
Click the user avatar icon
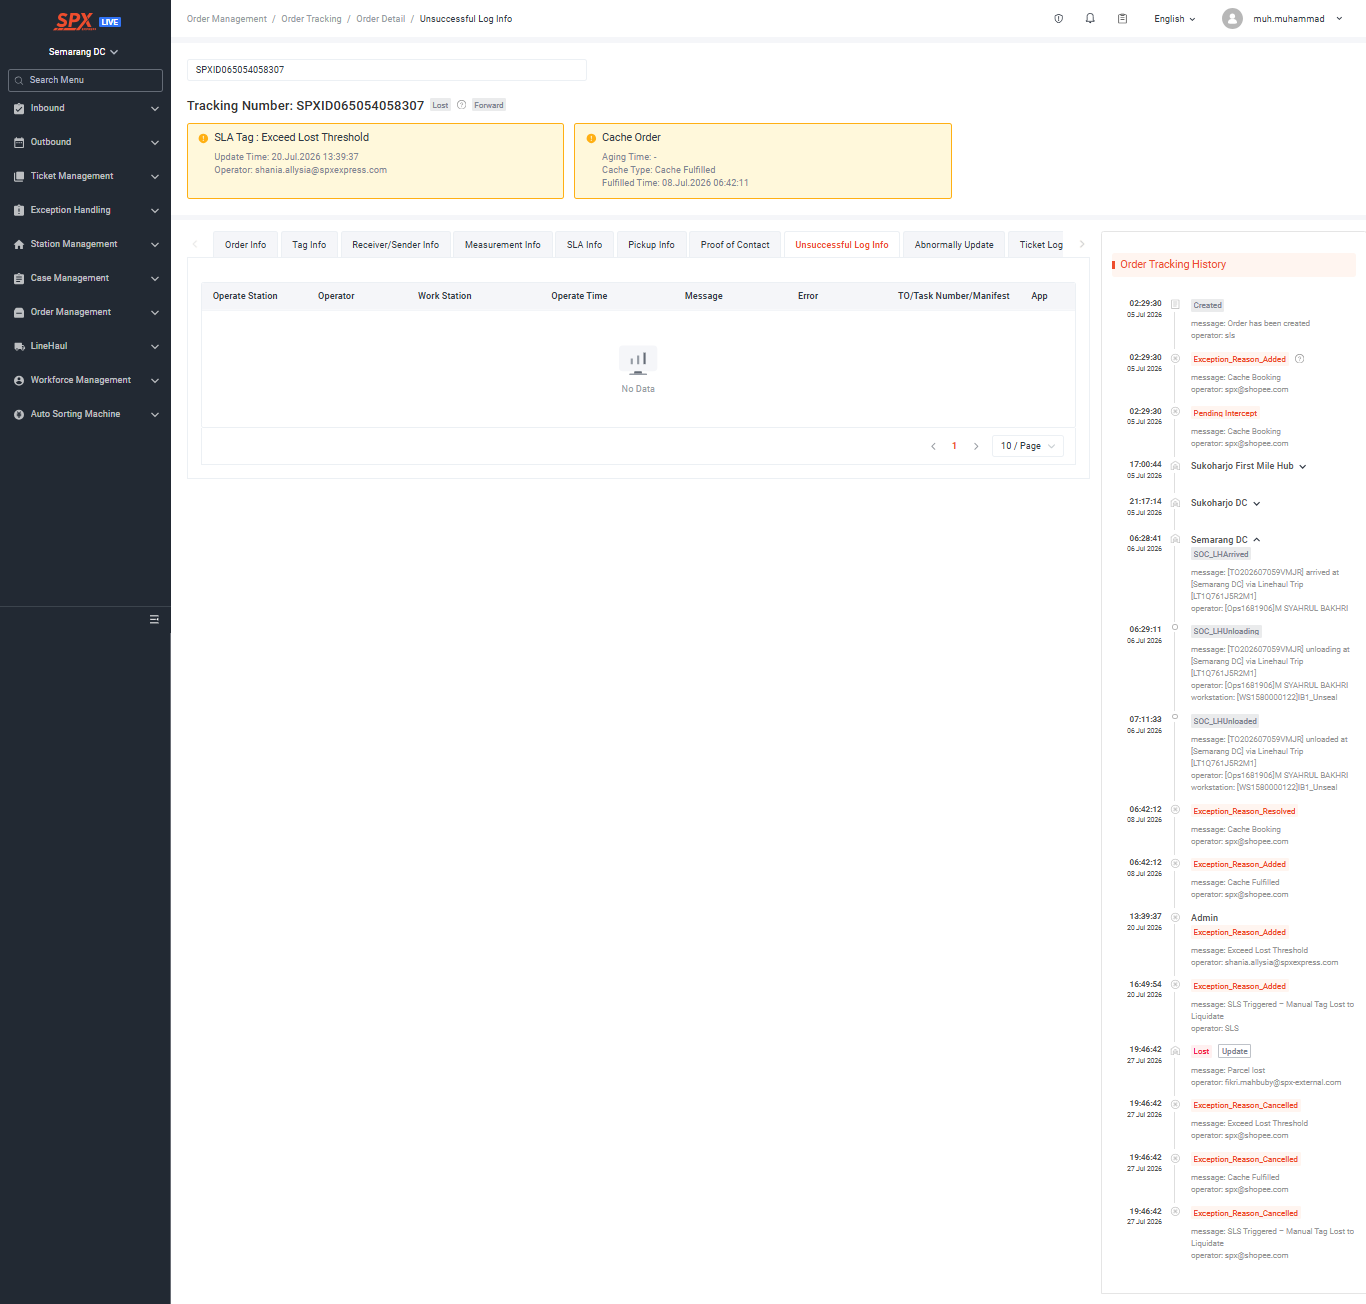(x=1232, y=18)
